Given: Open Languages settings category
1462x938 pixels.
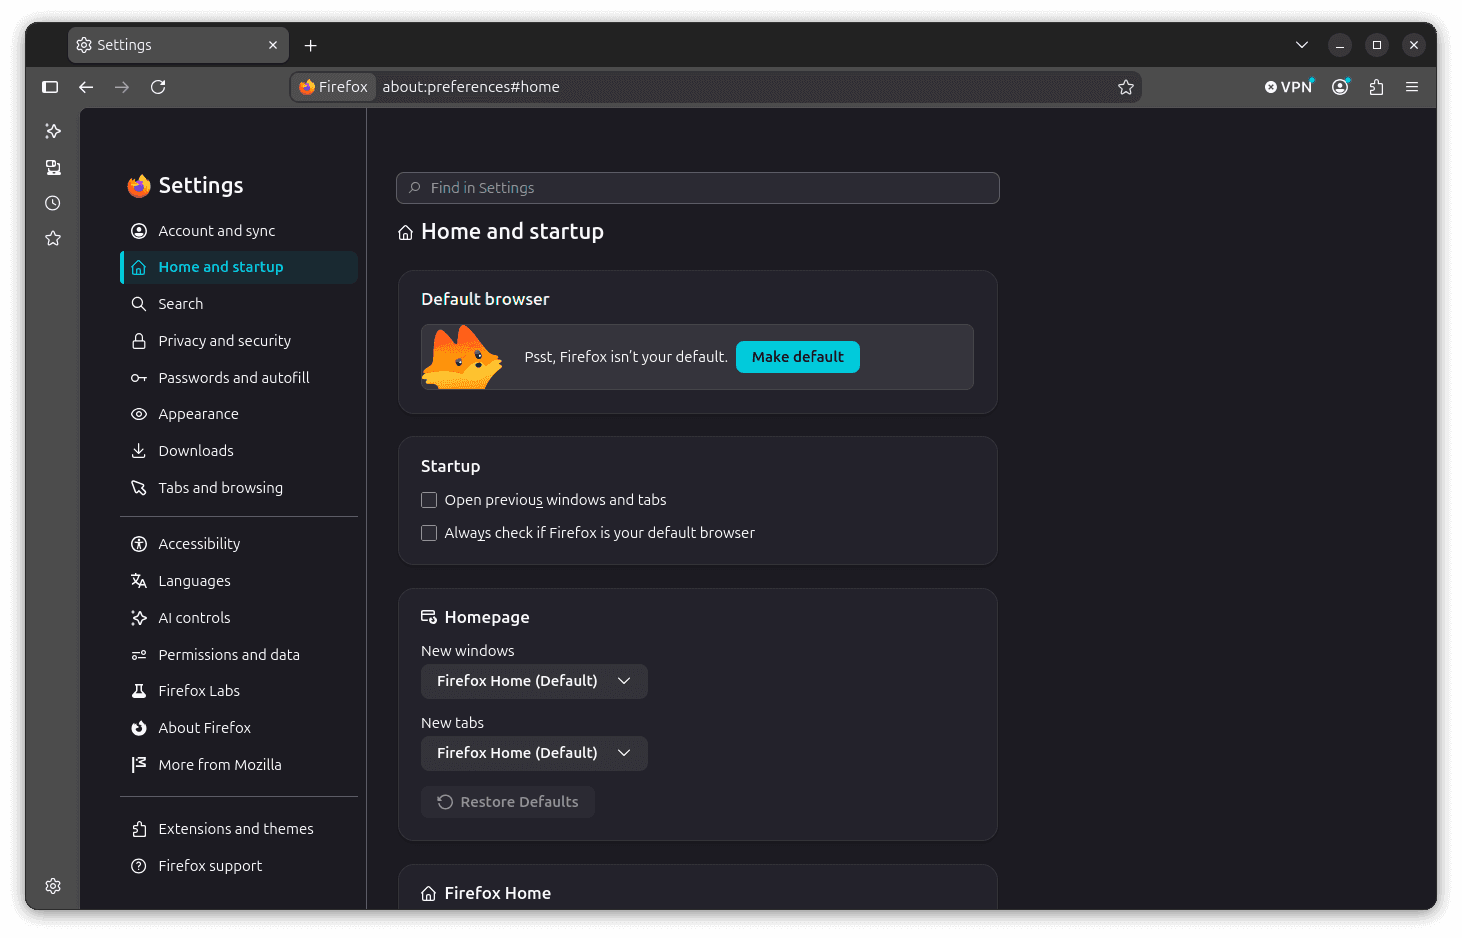Looking at the screenshot, I should point(239,581).
